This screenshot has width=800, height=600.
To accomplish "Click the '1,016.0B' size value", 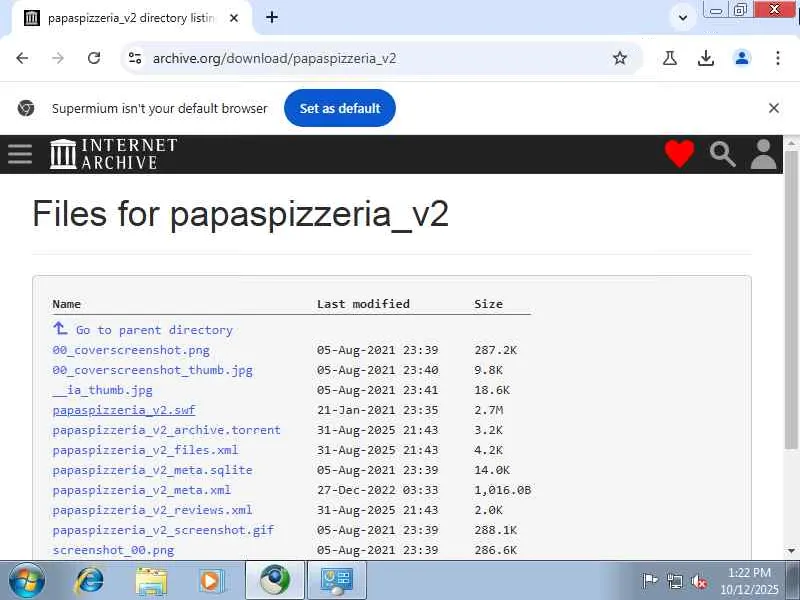I will point(503,490).
